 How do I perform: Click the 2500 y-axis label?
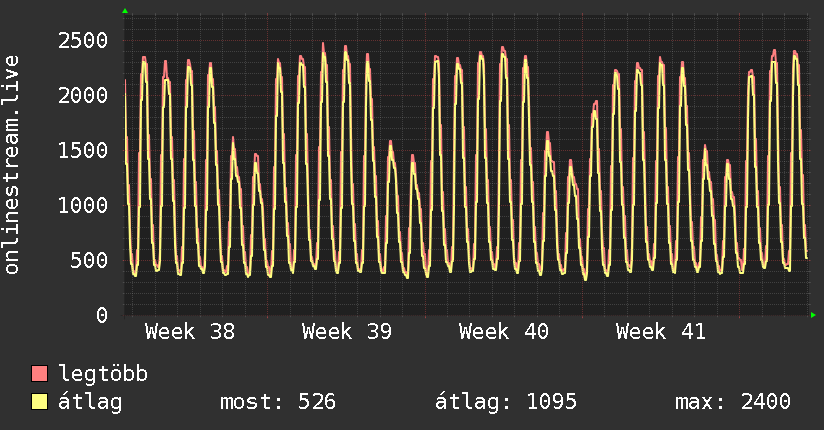tap(83, 40)
